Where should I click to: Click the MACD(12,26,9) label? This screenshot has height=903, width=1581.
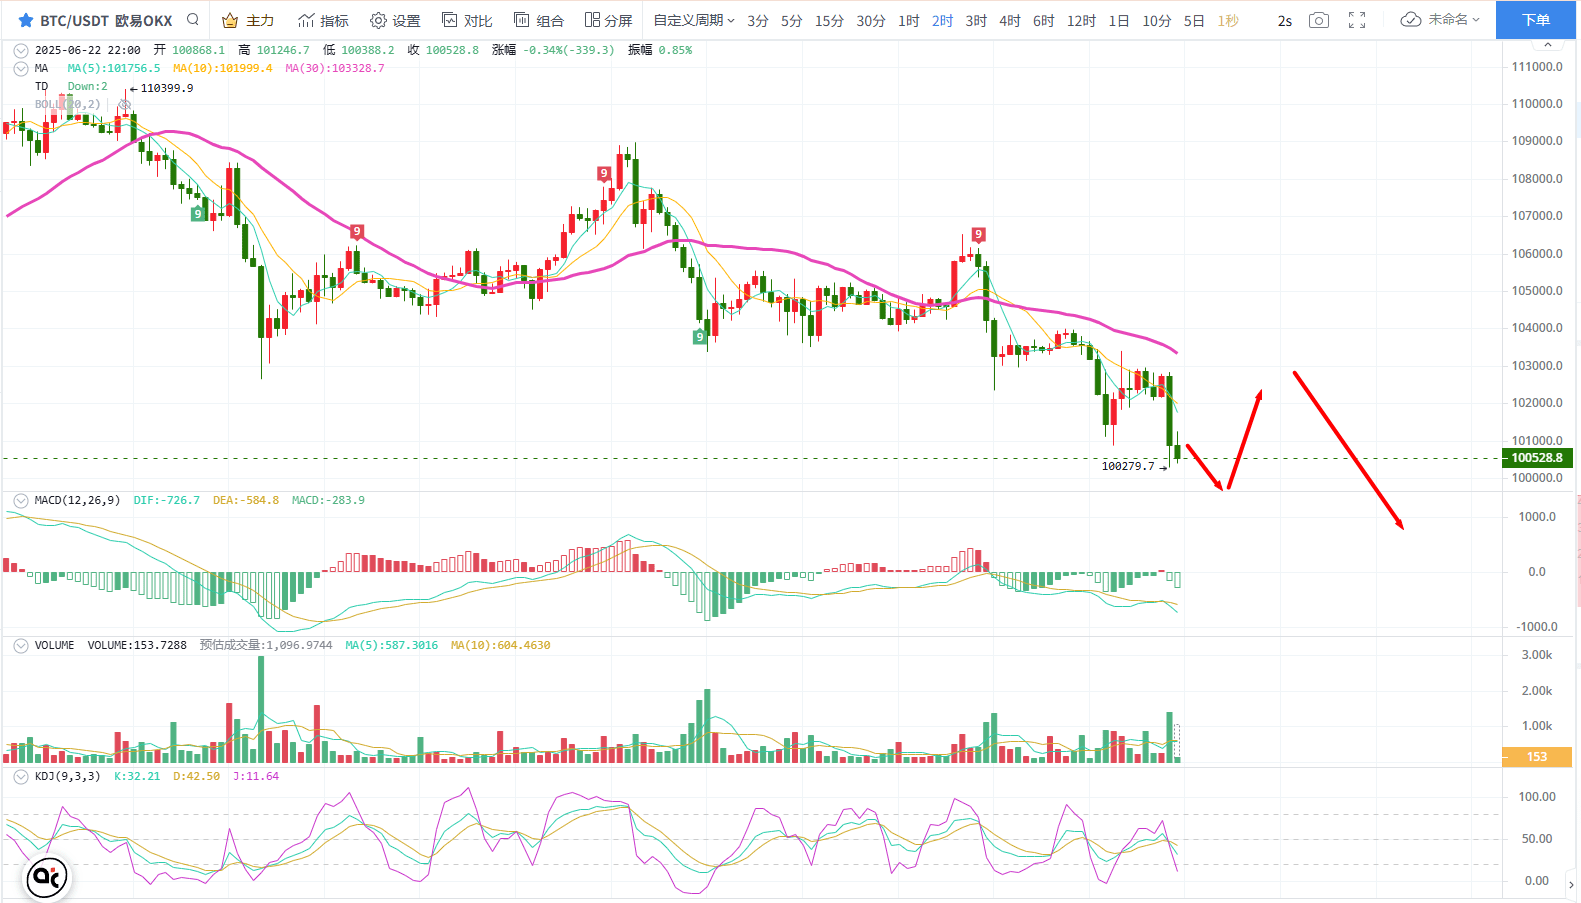[77, 500]
